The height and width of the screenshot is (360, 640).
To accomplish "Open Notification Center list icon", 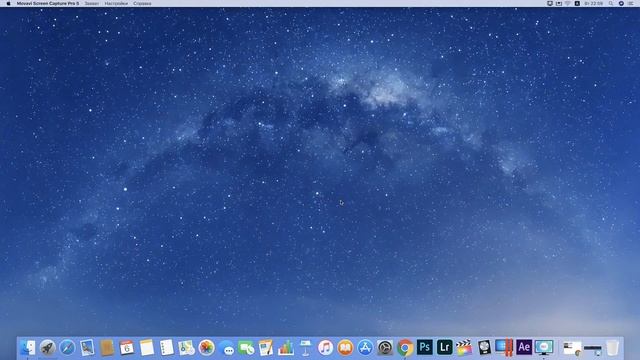I will point(631,3).
